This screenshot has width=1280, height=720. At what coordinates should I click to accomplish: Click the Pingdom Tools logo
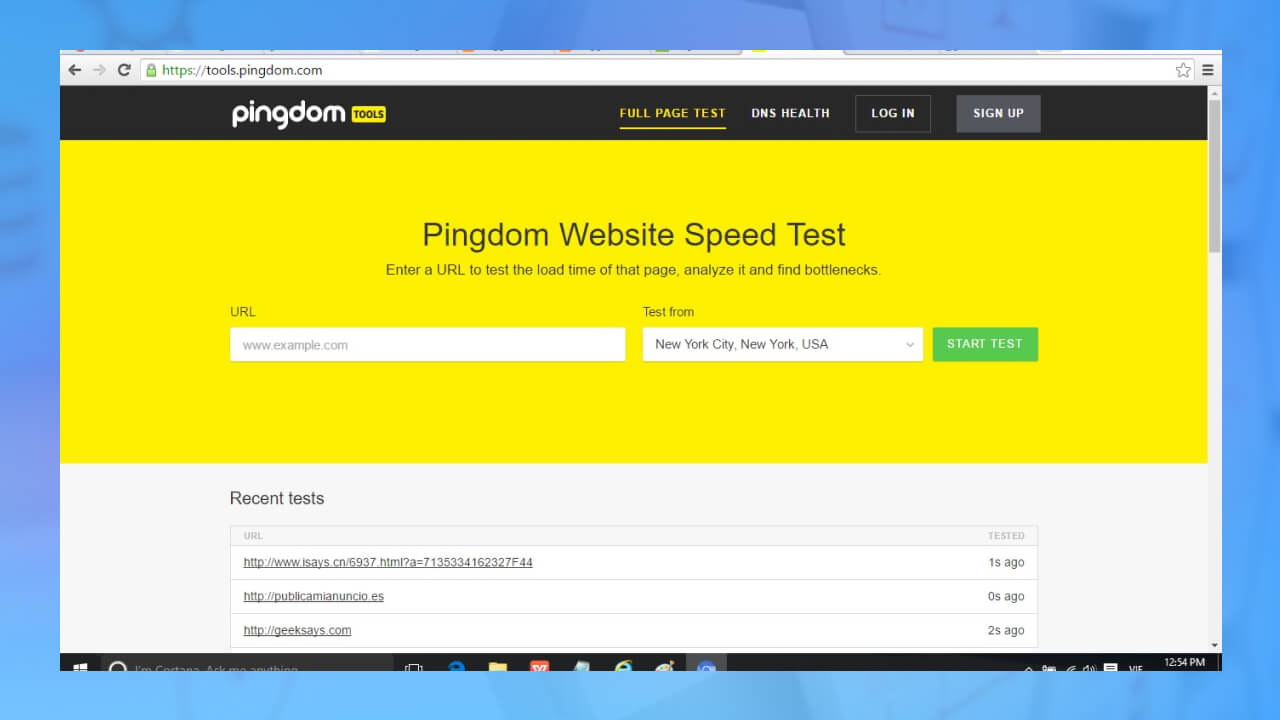tap(308, 114)
